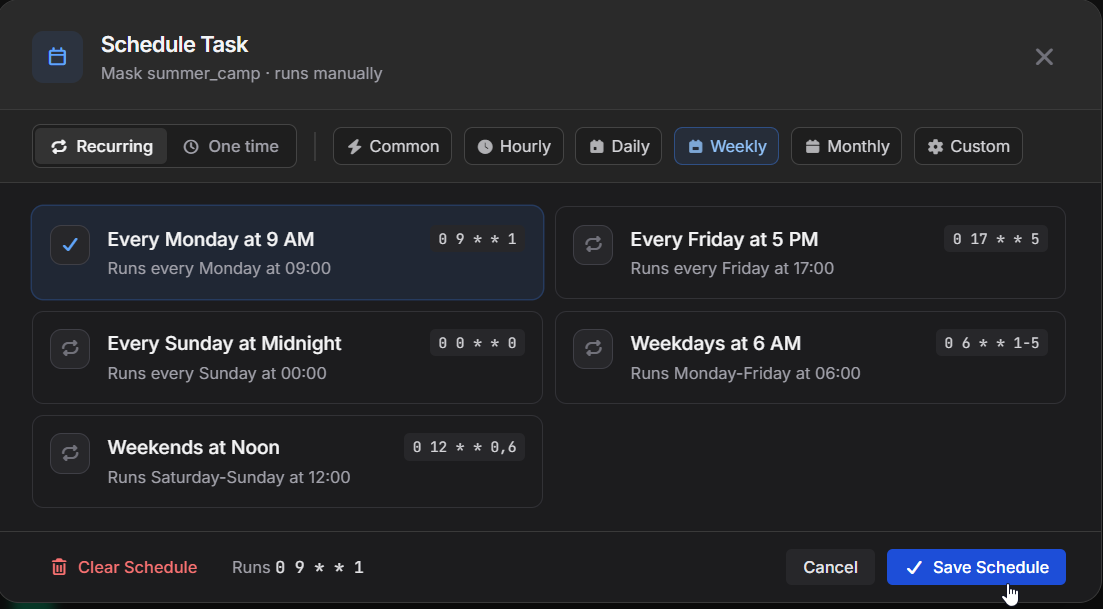Choose the Weekends at Noon title
1103x609 pixels.
coord(193,447)
